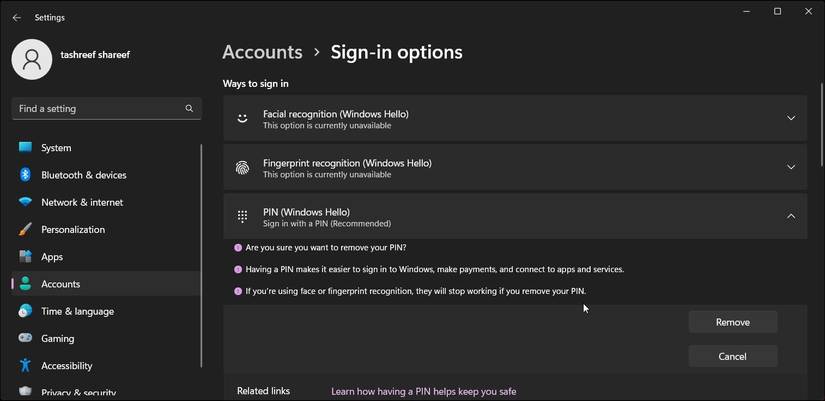Click the Accessibility figure icon
Screen dimensions: 825x401
[x=25, y=365]
